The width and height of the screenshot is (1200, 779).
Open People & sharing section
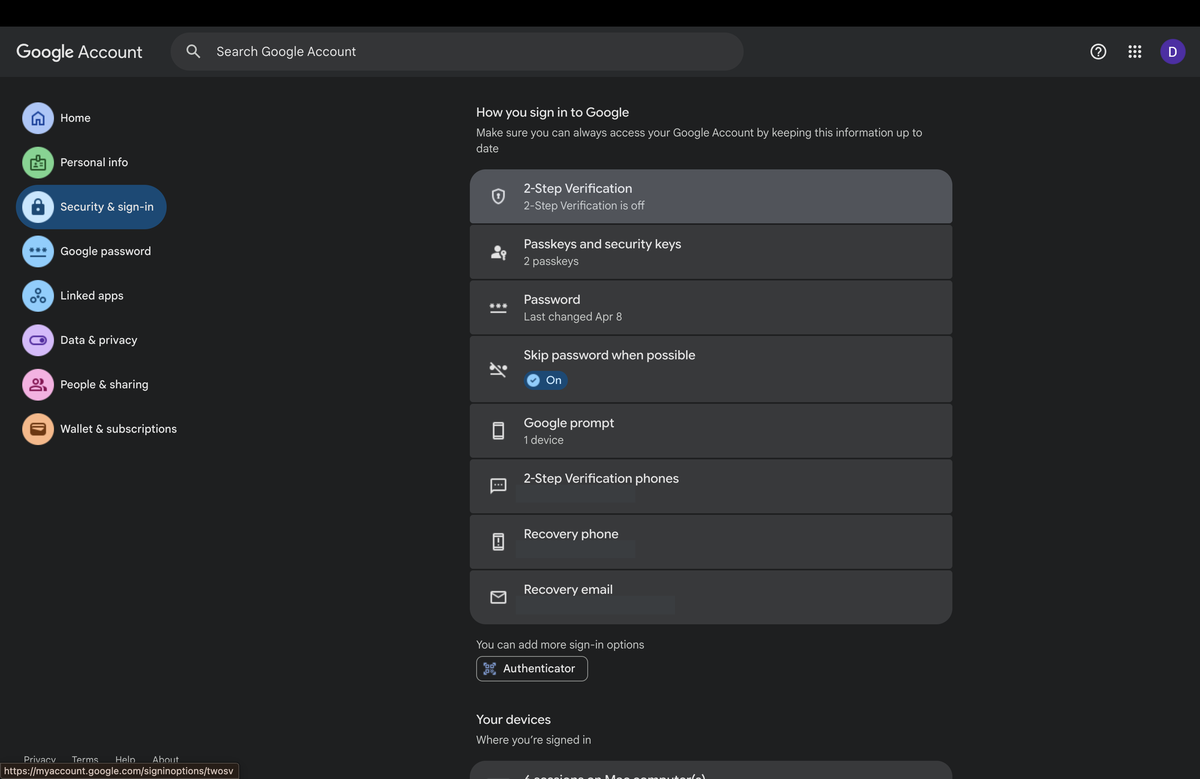87,384
